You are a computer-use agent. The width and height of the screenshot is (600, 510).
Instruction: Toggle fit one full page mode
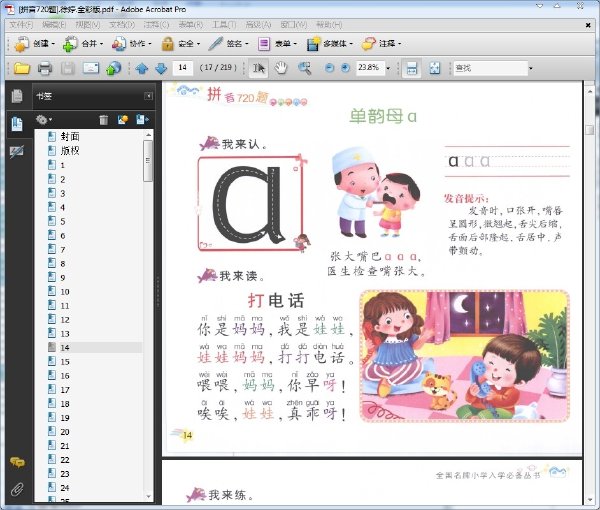tap(435, 68)
